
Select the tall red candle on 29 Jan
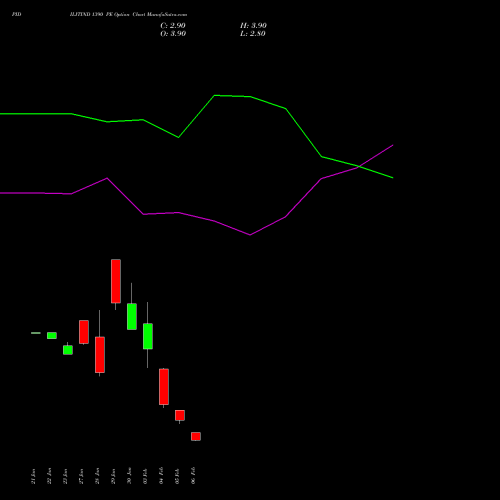(116, 281)
